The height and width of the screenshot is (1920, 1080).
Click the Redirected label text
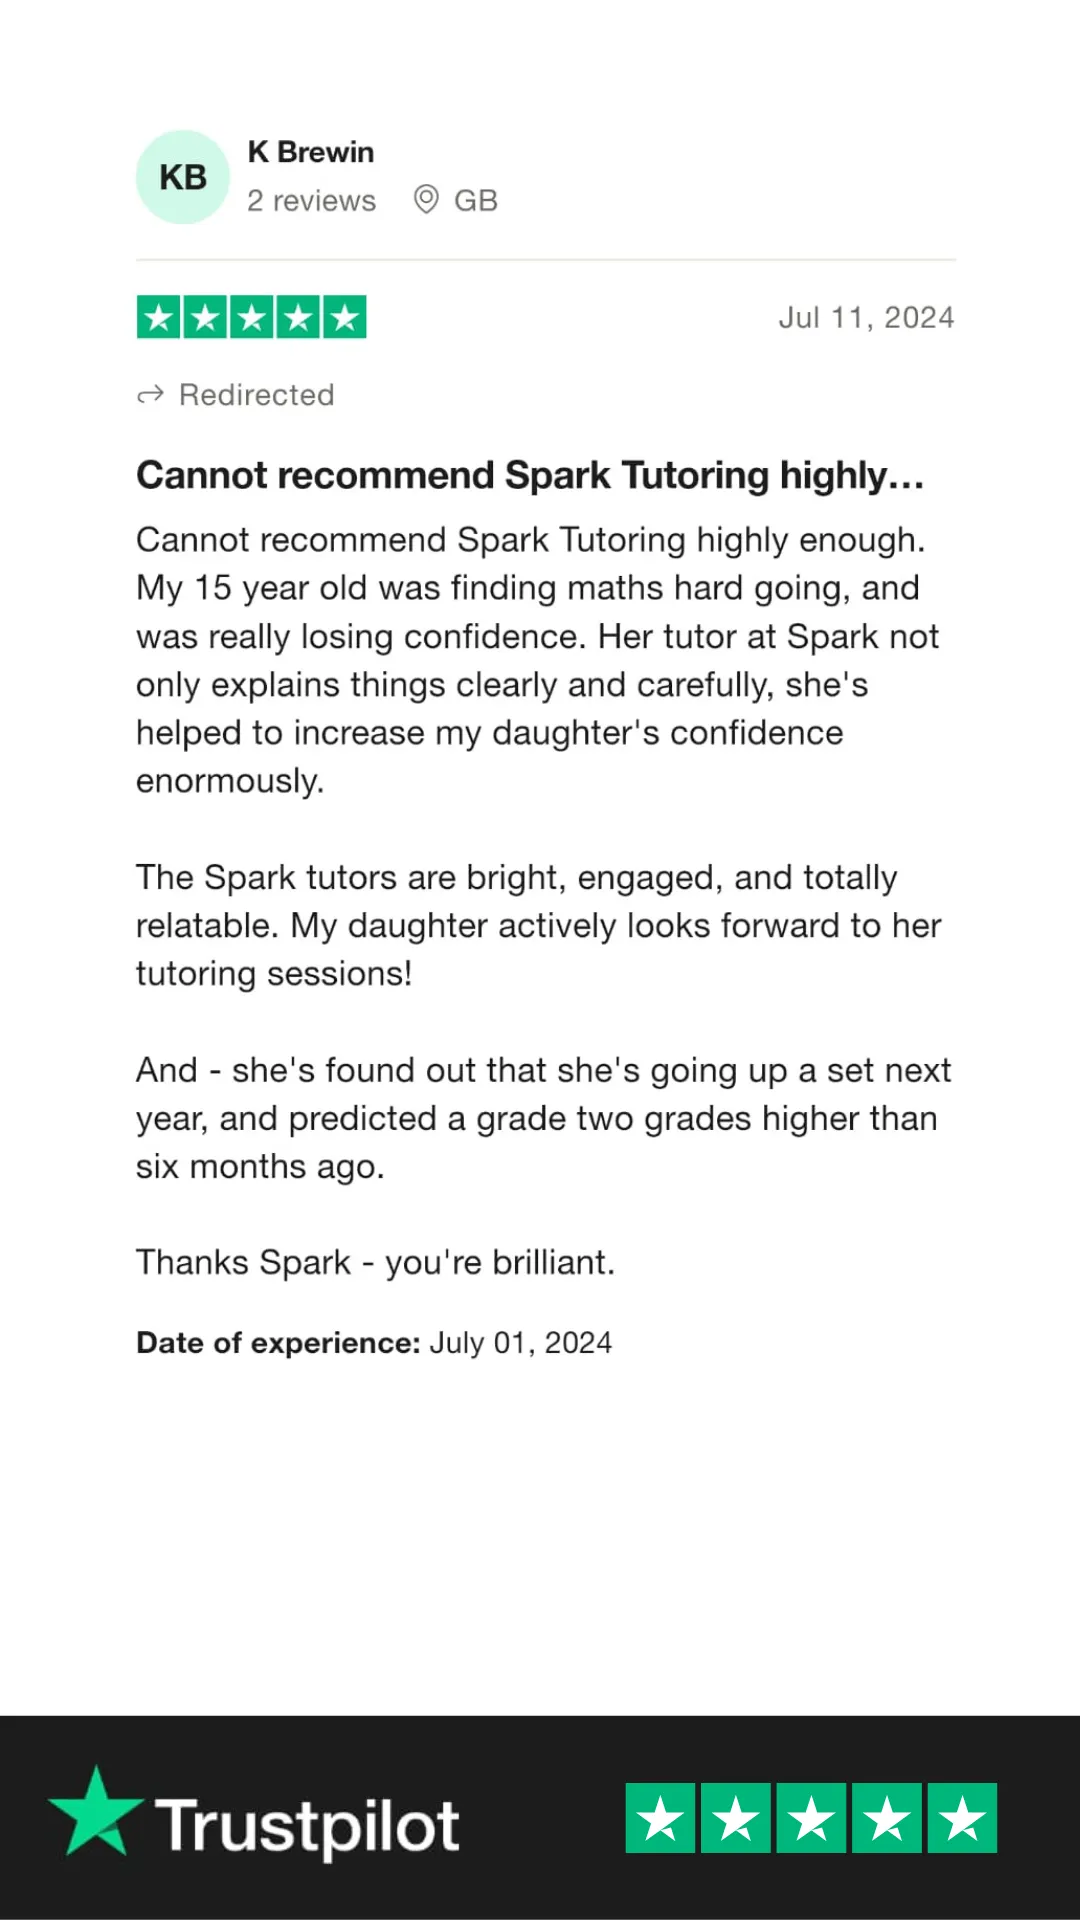coord(257,395)
